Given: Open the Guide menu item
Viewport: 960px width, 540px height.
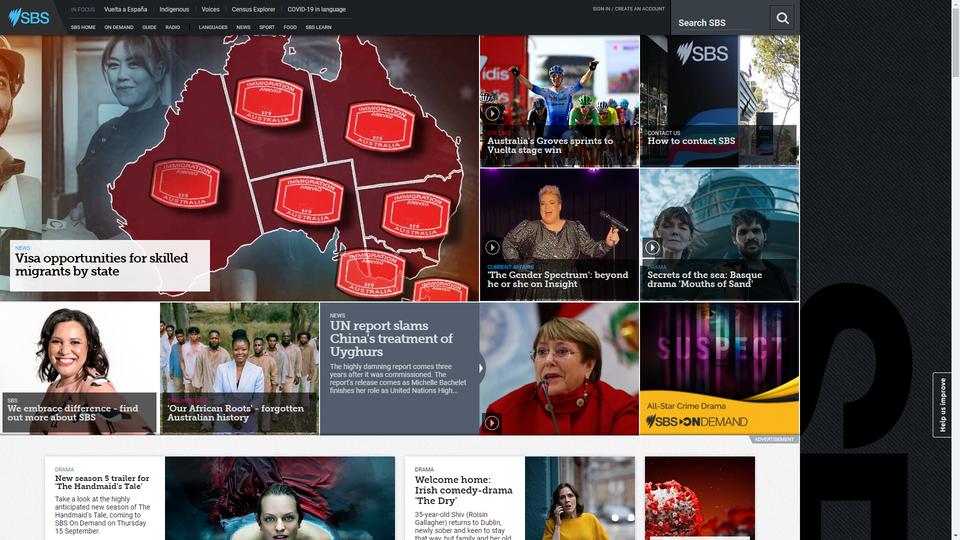Looking at the screenshot, I should point(149,28).
